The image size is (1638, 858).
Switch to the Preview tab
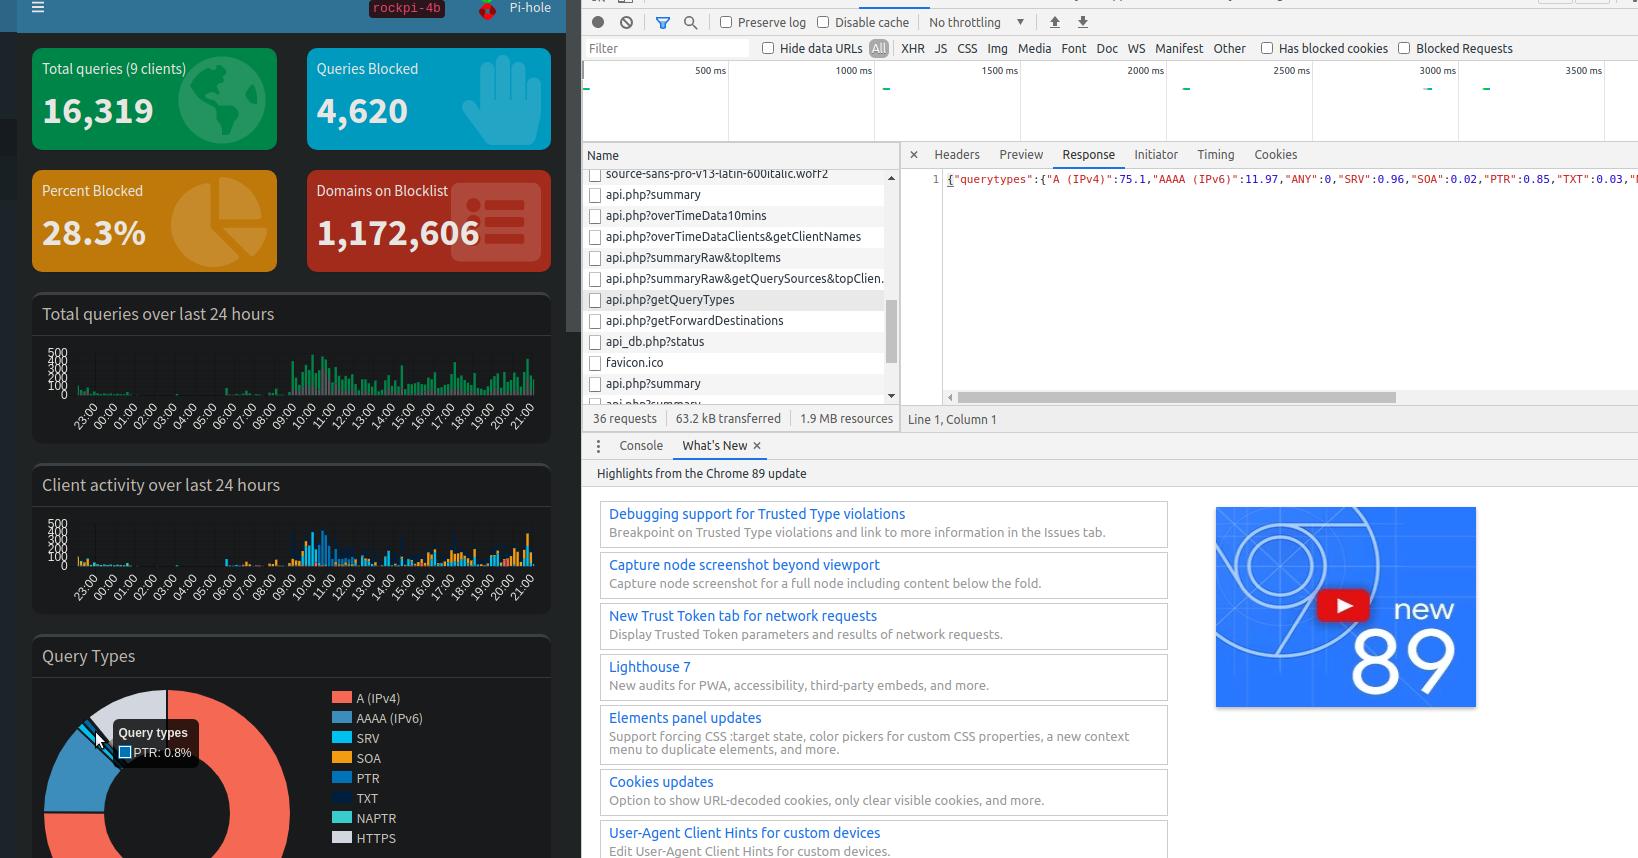pyautogui.click(x=1021, y=155)
